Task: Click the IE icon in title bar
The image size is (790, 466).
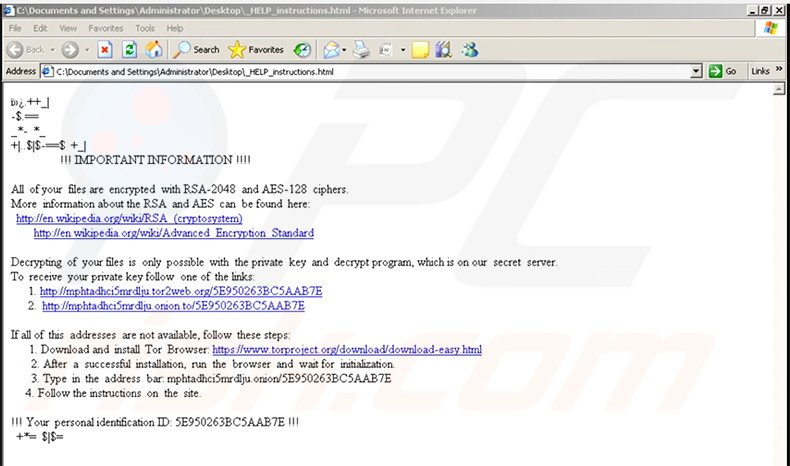Action: pyautogui.click(x=9, y=10)
